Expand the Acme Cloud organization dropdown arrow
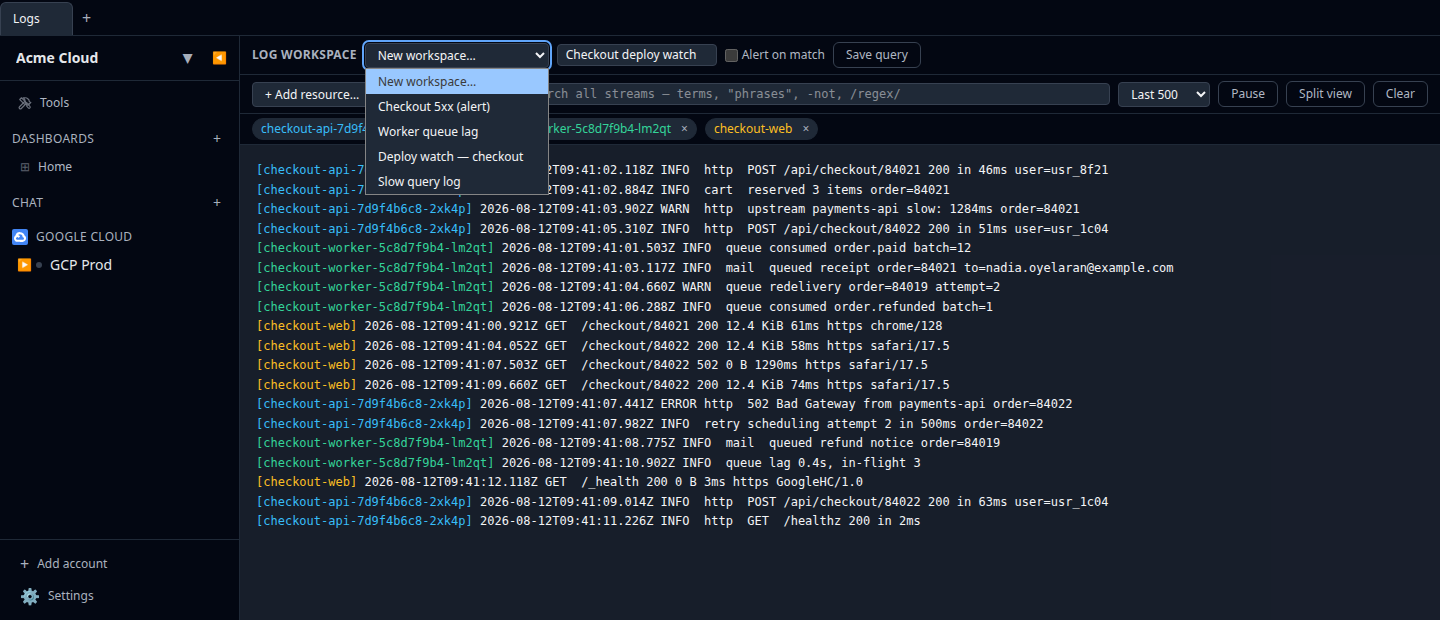 click(x=187, y=58)
